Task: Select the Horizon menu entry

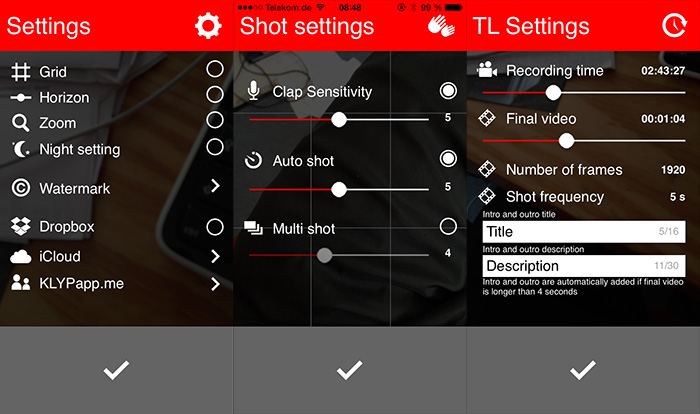Action: tap(64, 98)
